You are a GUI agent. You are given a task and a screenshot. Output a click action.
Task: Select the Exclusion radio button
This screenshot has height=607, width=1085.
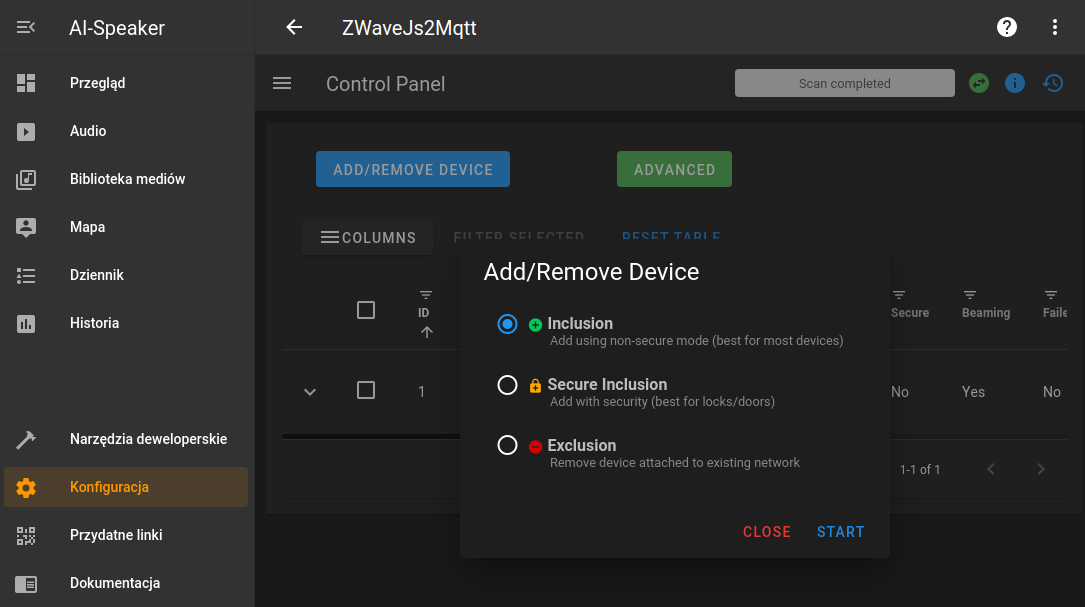click(507, 445)
